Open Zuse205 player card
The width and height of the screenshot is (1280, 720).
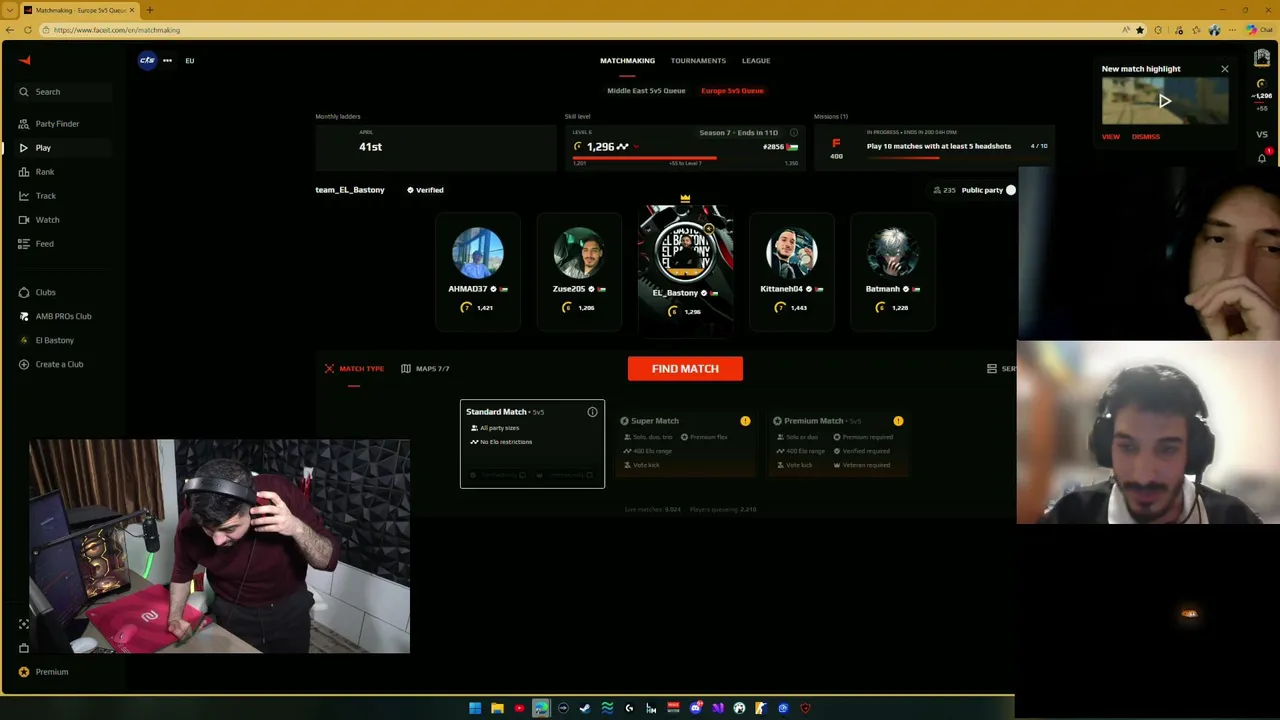[579, 271]
